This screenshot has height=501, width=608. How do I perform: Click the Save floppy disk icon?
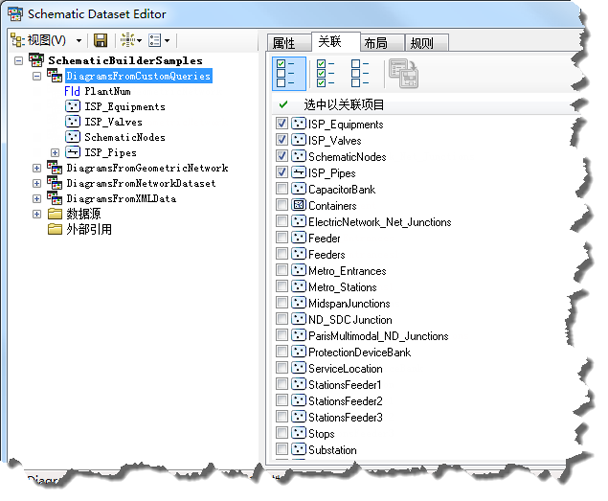101,40
